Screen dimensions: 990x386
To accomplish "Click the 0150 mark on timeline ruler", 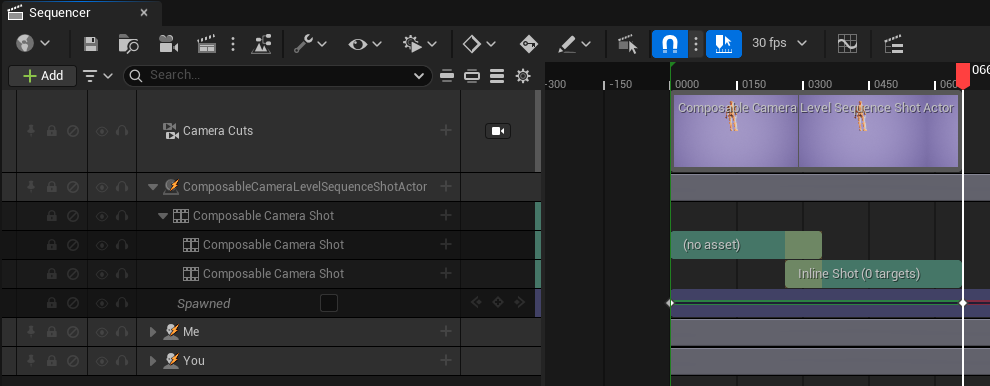I will coord(753,84).
